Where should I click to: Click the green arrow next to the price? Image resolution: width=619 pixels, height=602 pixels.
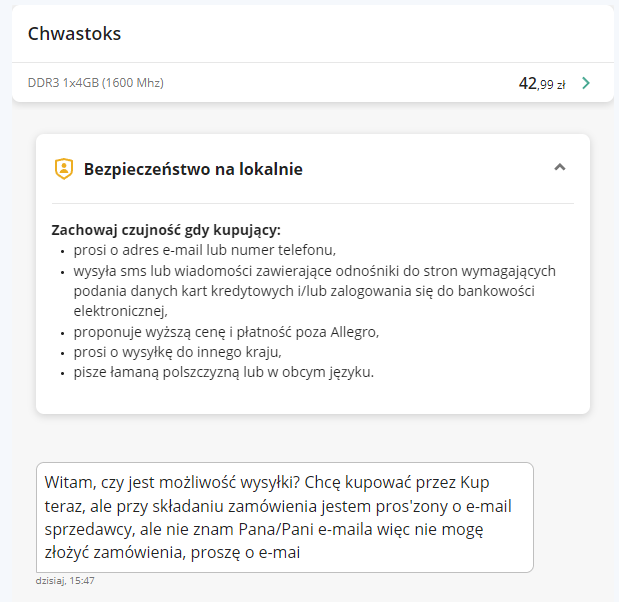pyautogui.click(x=586, y=83)
